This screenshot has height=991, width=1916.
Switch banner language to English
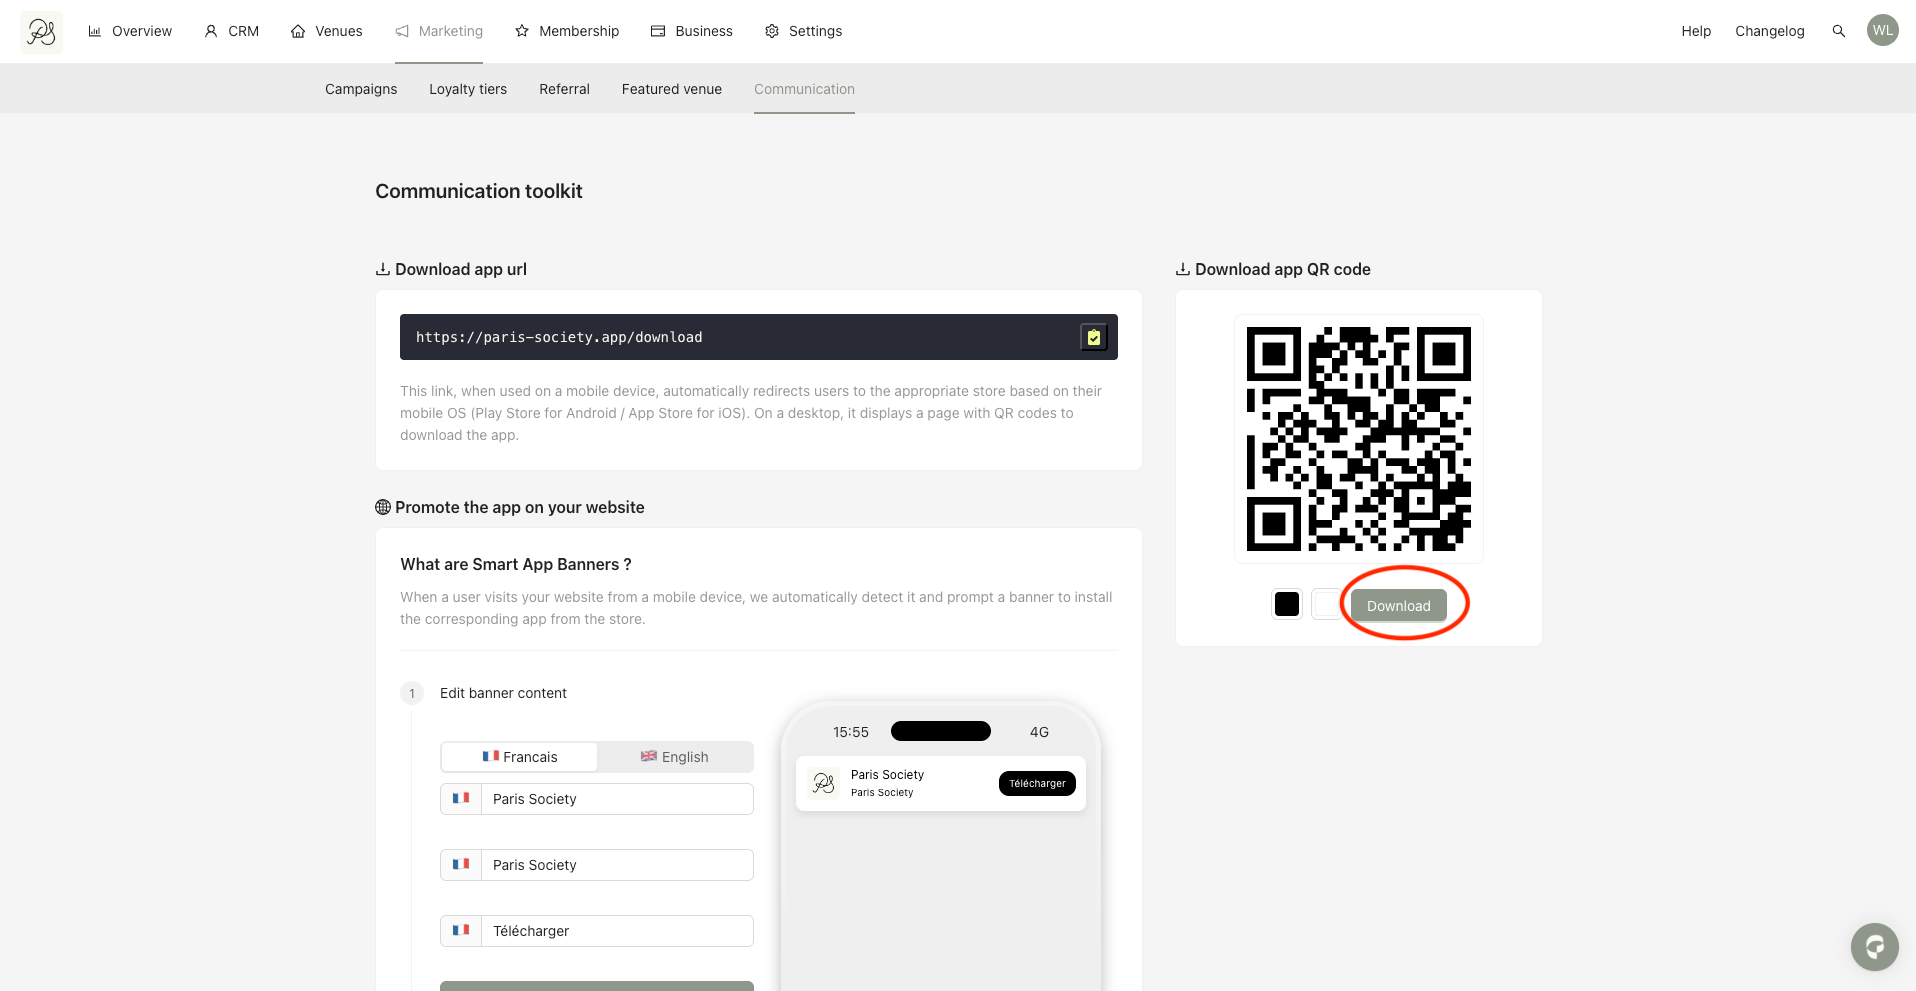tap(675, 757)
